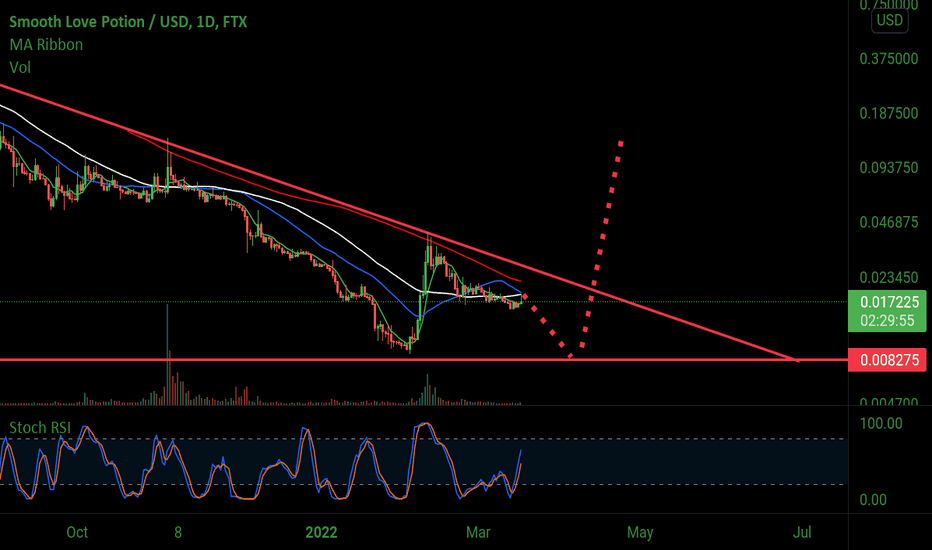The width and height of the screenshot is (932, 550).
Task: Click the 0.375000 price axis value
Action: [x=889, y=58]
